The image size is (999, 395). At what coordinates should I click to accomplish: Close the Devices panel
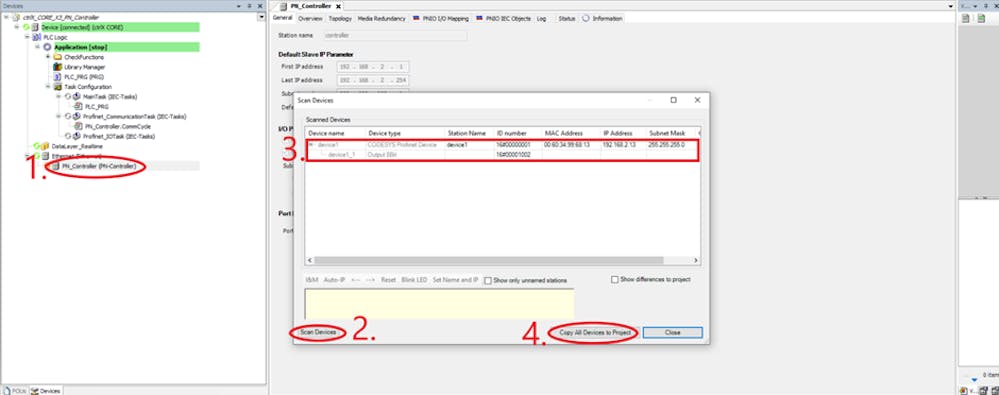click(259, 6)
